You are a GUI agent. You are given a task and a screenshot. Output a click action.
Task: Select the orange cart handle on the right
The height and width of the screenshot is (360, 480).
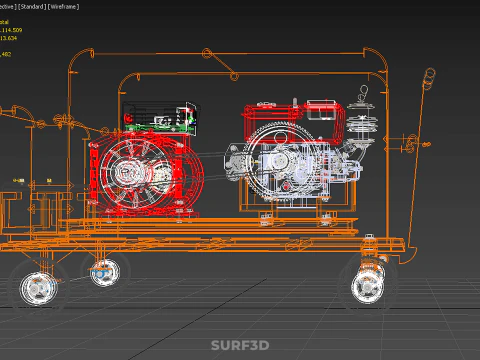(421, 160)
